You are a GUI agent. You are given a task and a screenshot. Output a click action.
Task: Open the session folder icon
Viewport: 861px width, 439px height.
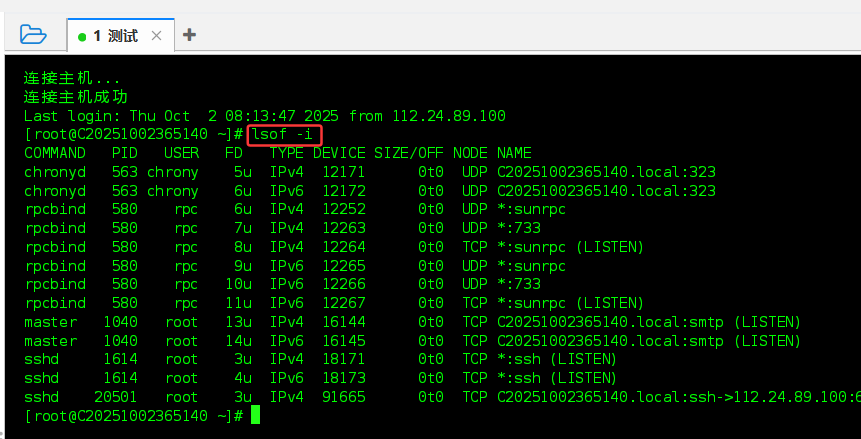[33, 35]
